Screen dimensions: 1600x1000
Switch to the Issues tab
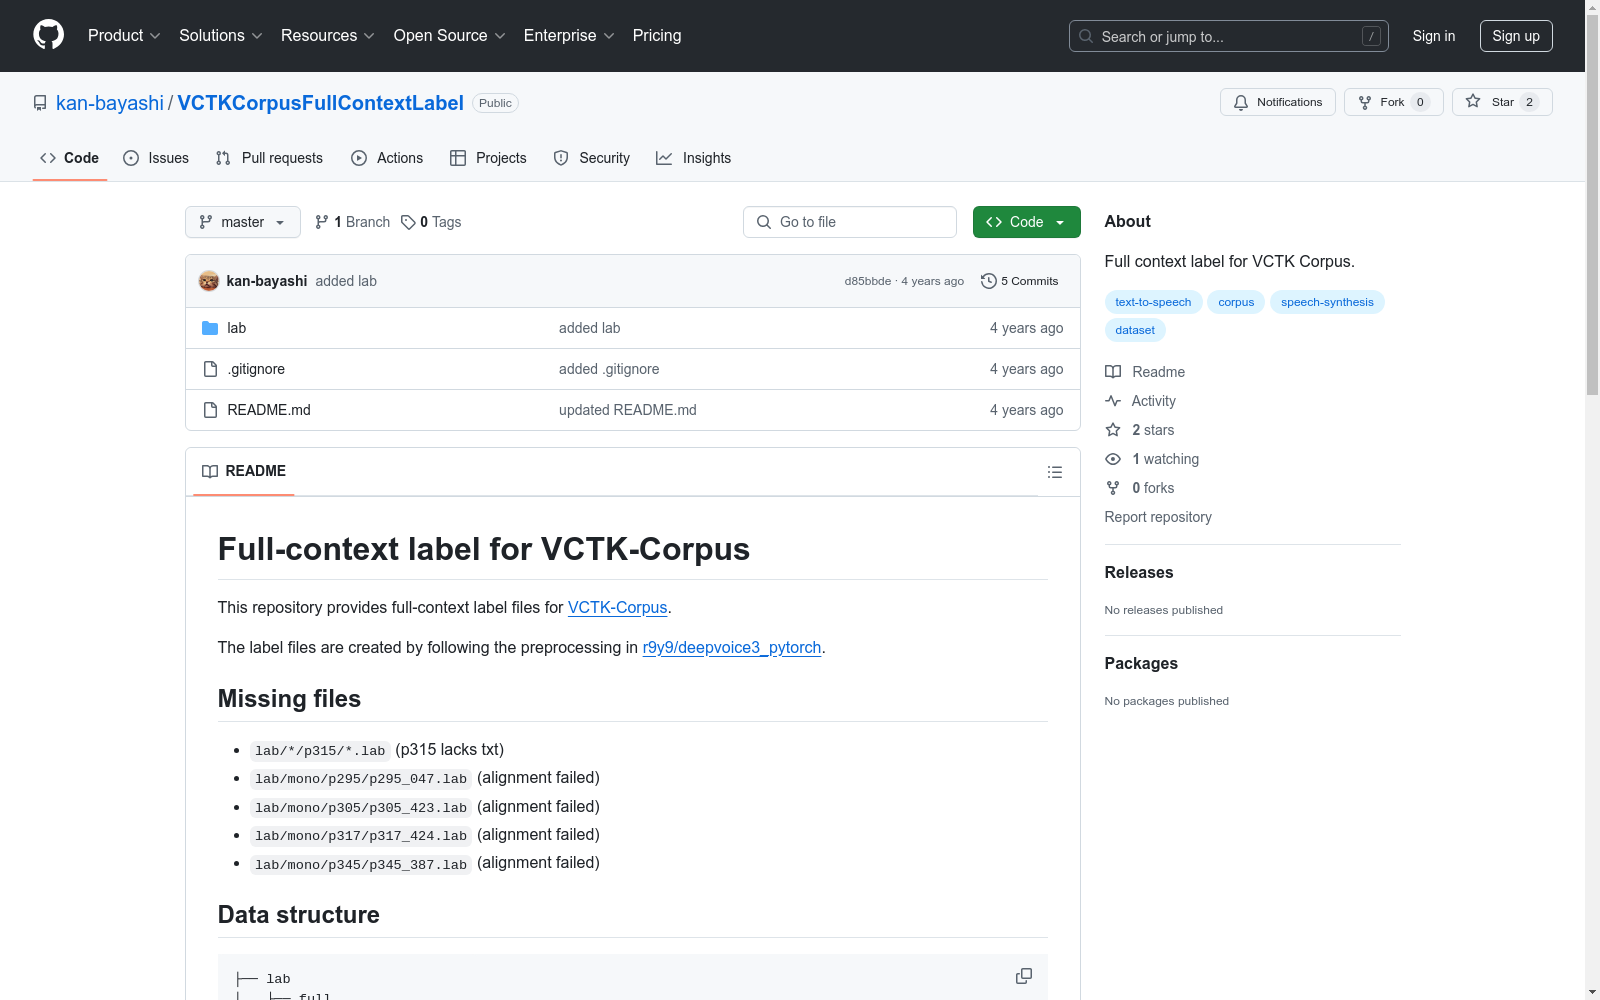click(x=156, y=158)
